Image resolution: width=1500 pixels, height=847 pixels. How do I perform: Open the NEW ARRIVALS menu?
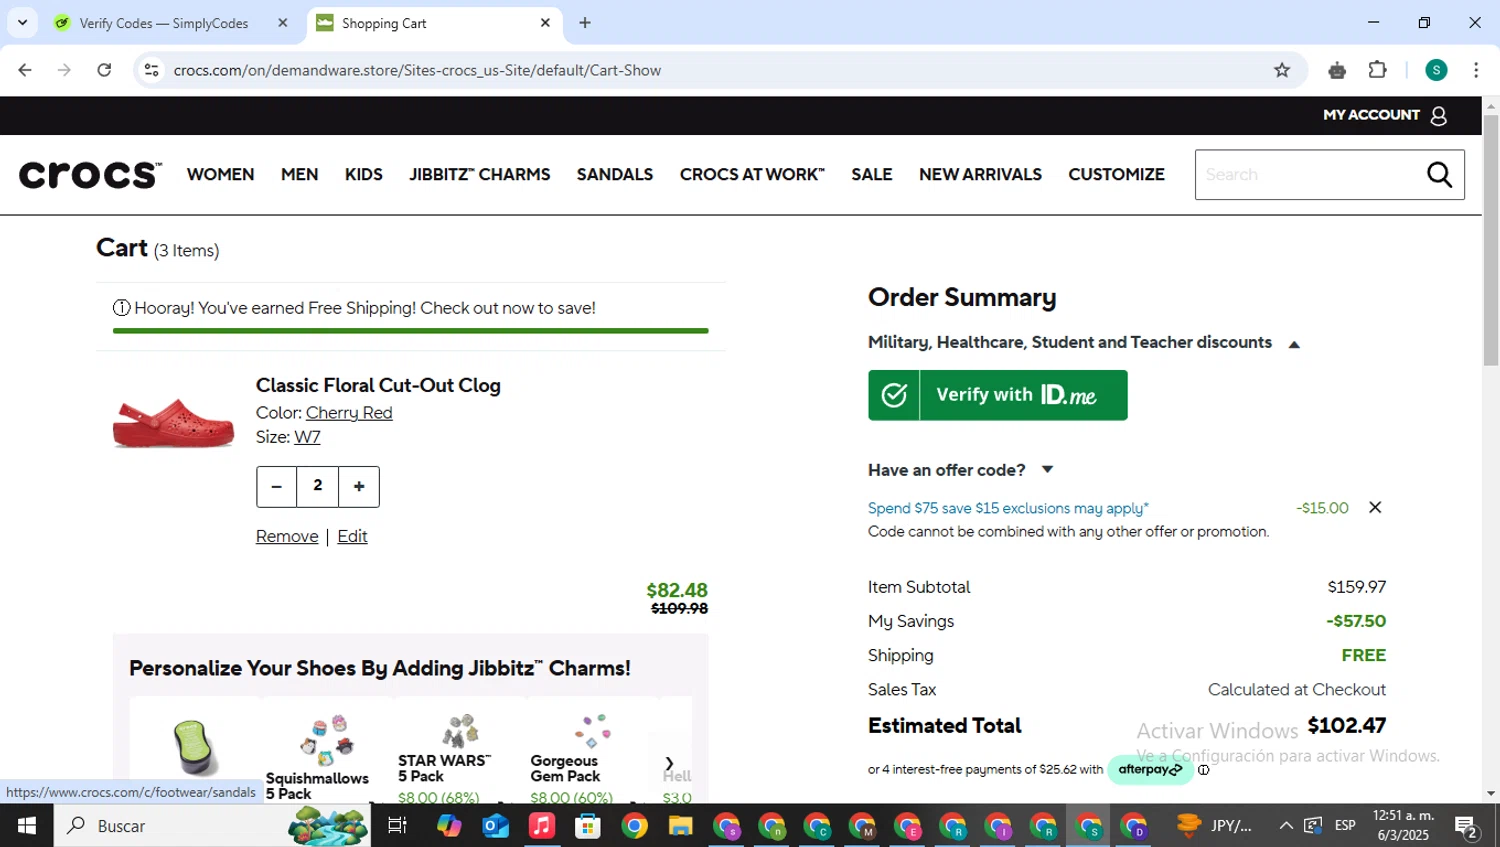pyautogui.click(x=981, y=174)
